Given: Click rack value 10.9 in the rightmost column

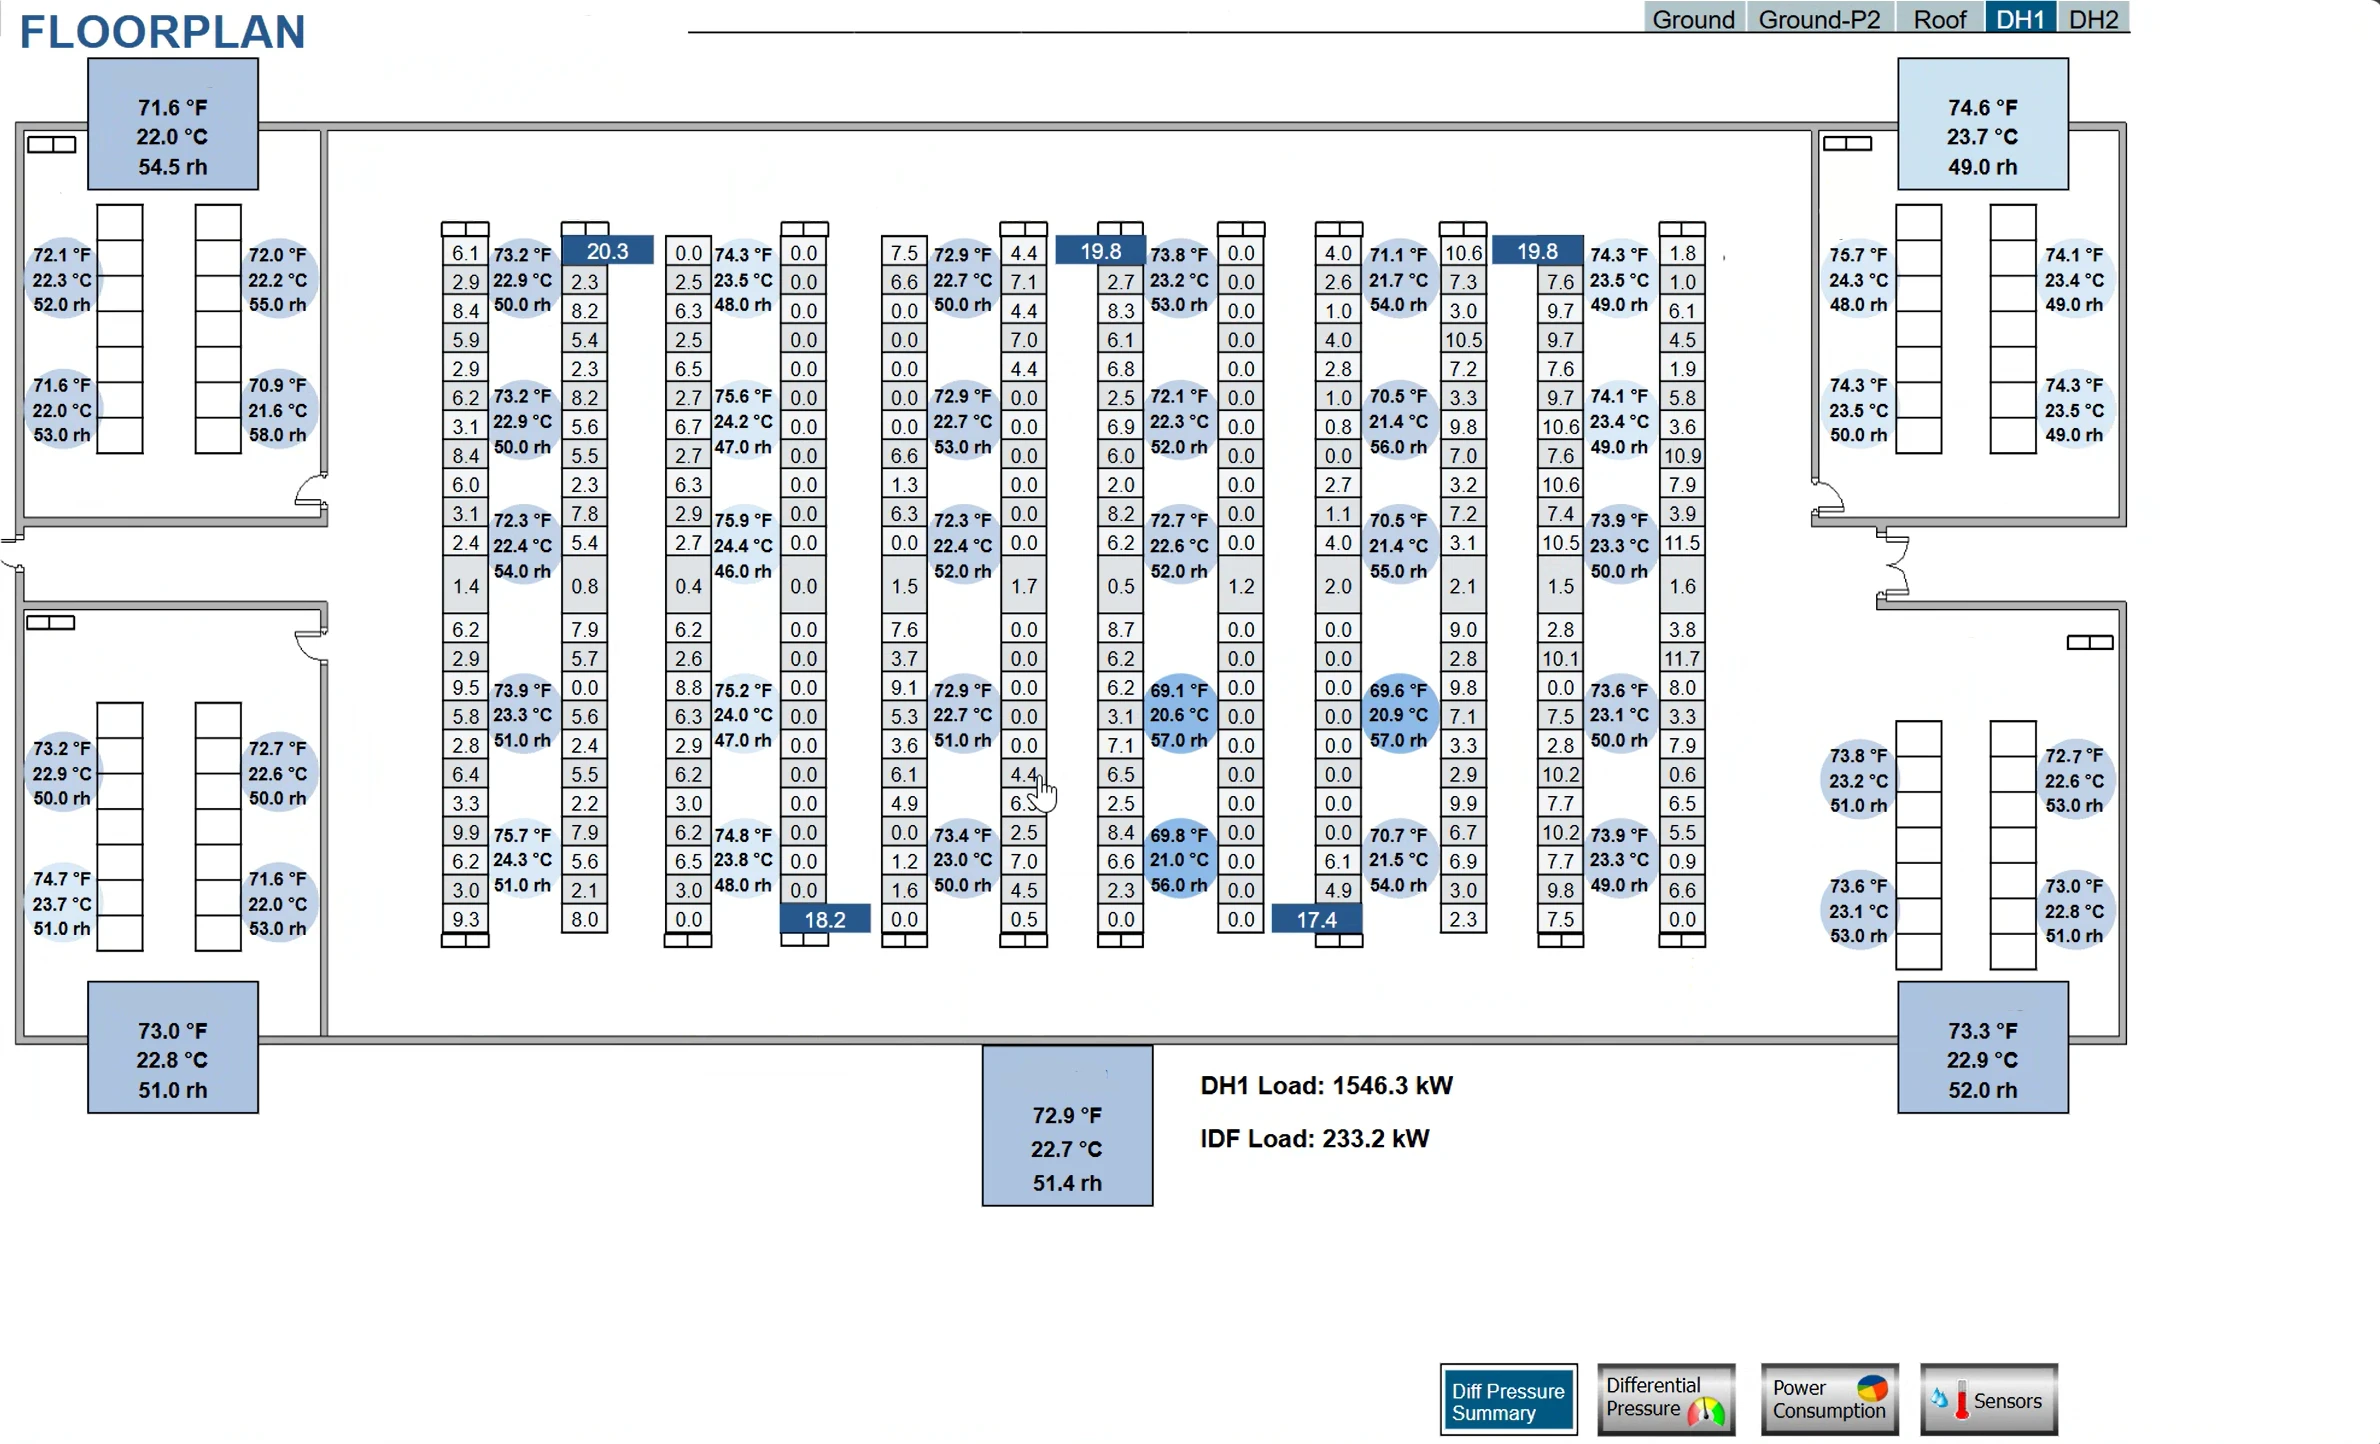Looking at the screenshot, I should pos(1682,455).
